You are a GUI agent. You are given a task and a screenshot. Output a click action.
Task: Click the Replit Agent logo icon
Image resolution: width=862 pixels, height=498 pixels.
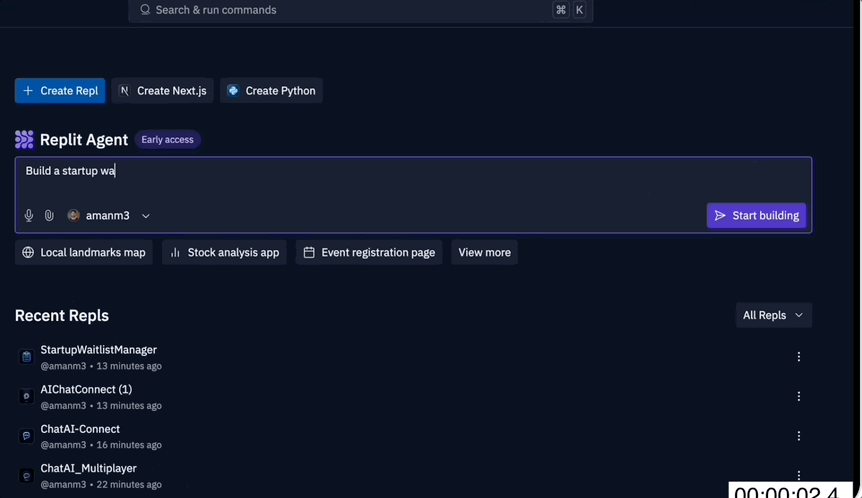pos(24,140)
